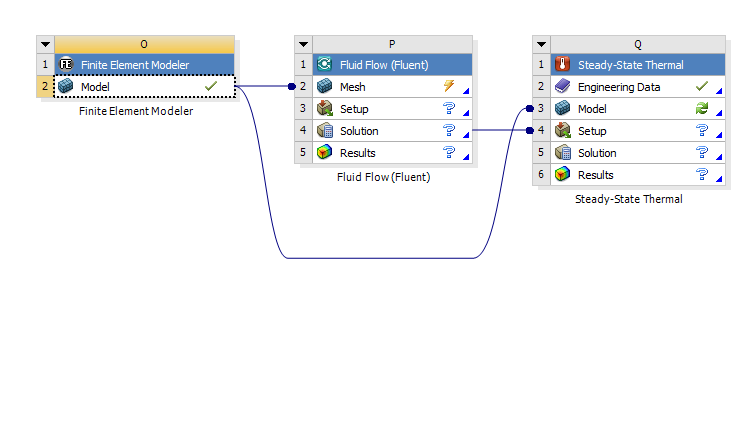This screenshot has height=443, width=752.
Task: Select the column header labeled O
Action: click(144, 45)
